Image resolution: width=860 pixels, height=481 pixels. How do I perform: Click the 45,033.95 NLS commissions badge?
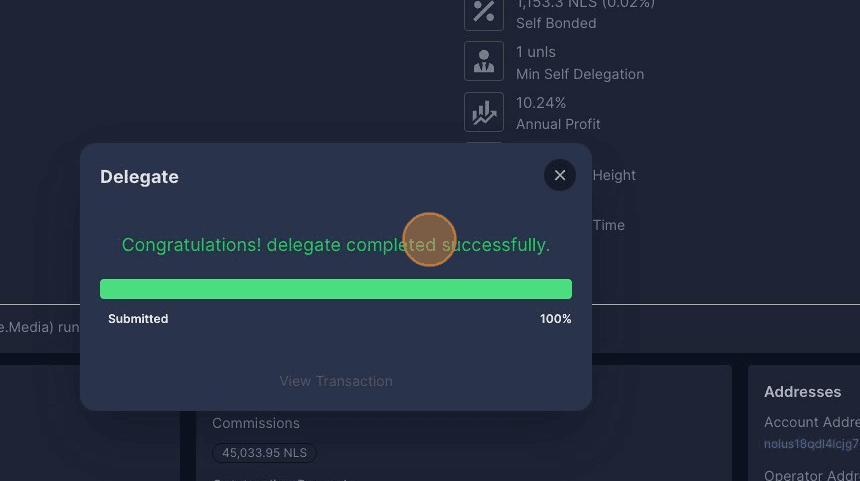pos(264,453)
